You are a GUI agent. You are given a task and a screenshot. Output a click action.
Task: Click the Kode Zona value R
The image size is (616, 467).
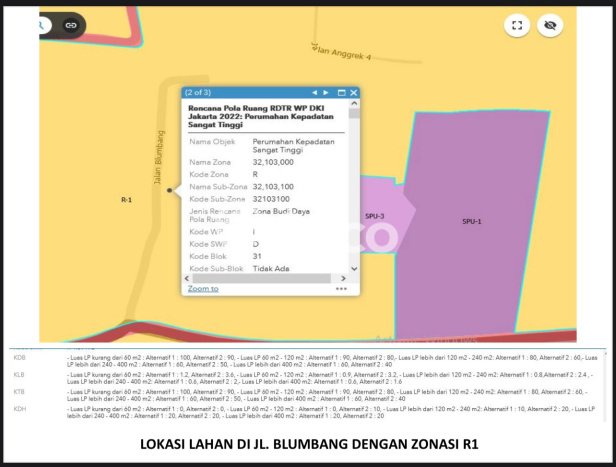(255, 174)
